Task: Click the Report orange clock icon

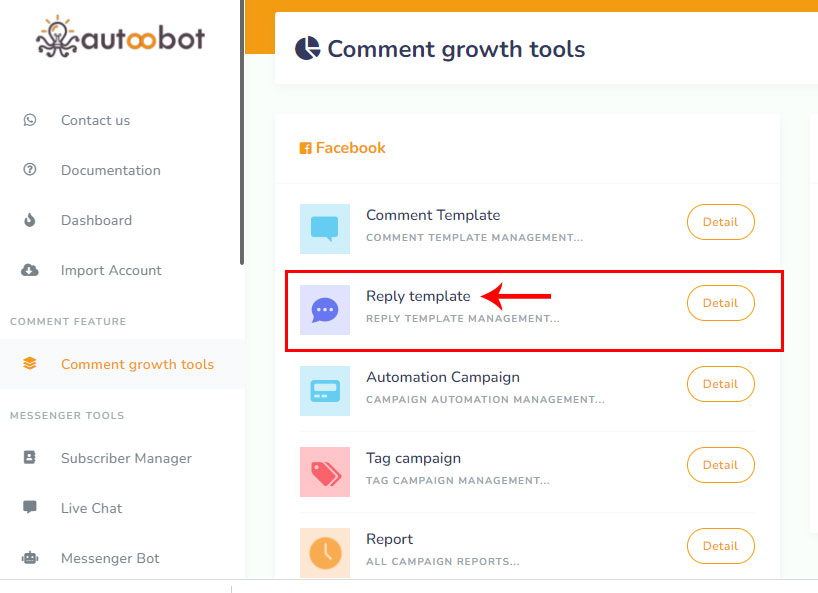Action: point(325,552)
